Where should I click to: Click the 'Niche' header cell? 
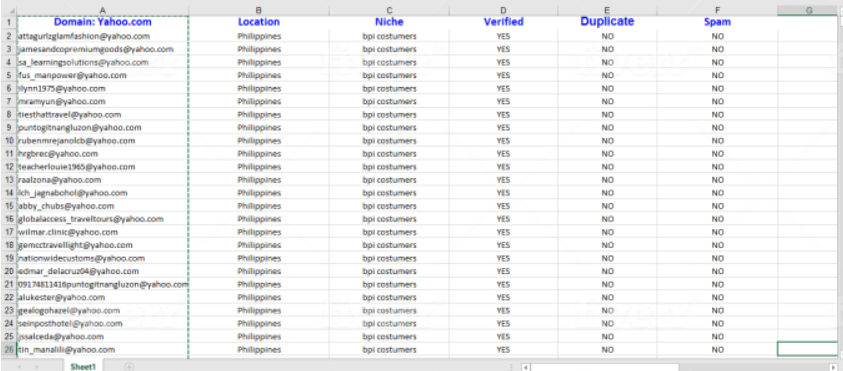coord(389,22)
